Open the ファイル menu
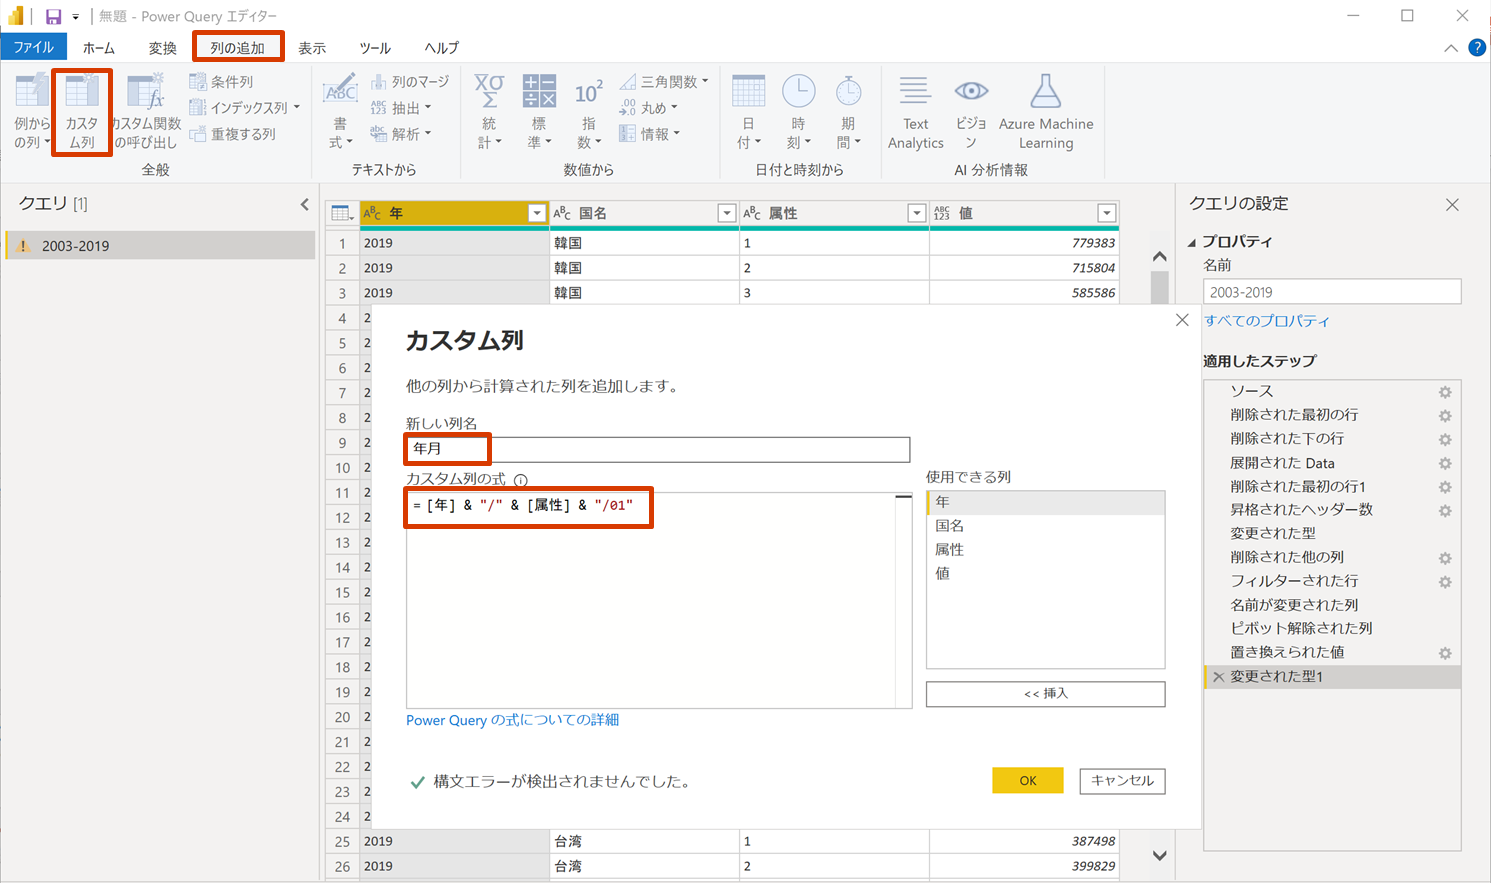Image resolution: width=1491 pixels, height=883 pixels. (34, 47)
